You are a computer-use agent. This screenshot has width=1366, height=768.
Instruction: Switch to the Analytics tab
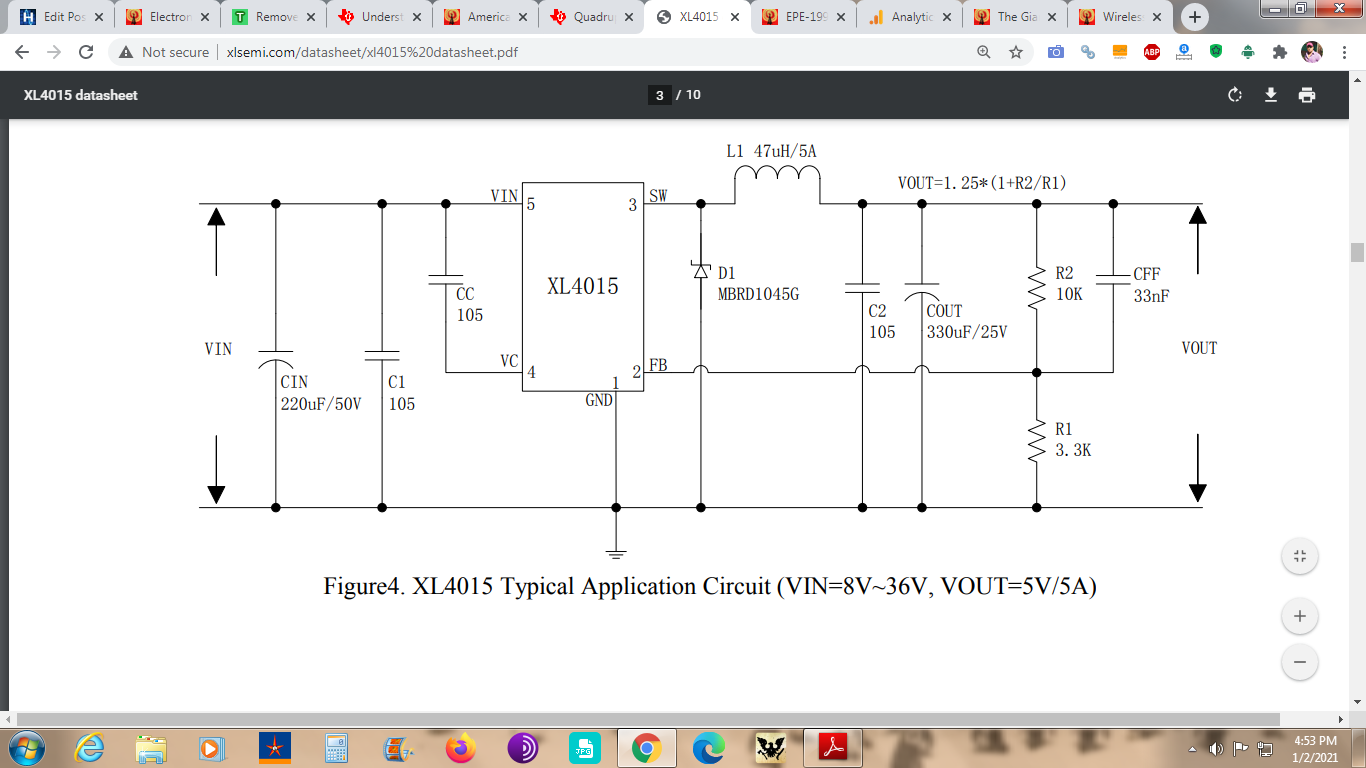coord(909,17)
